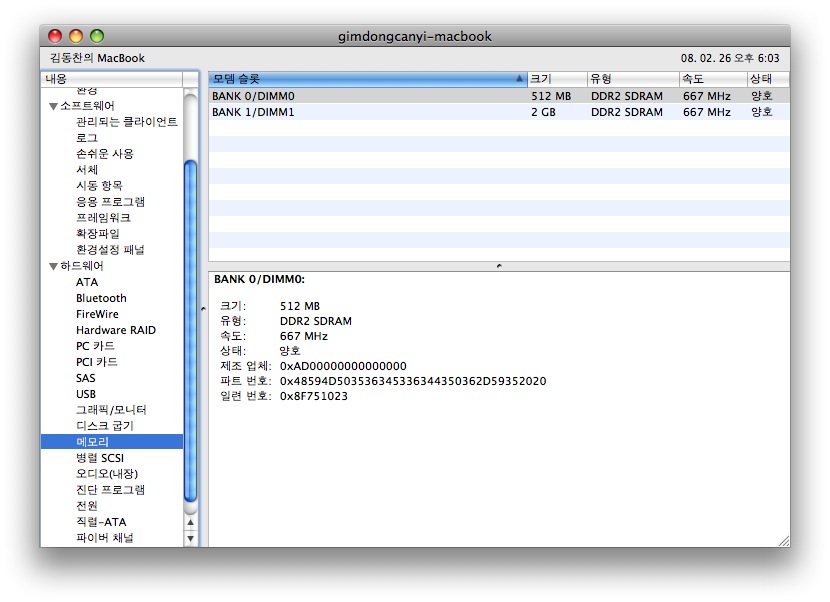Click the green zoom window button
Viewport: 830px width, 602px height.
(97, 36)
